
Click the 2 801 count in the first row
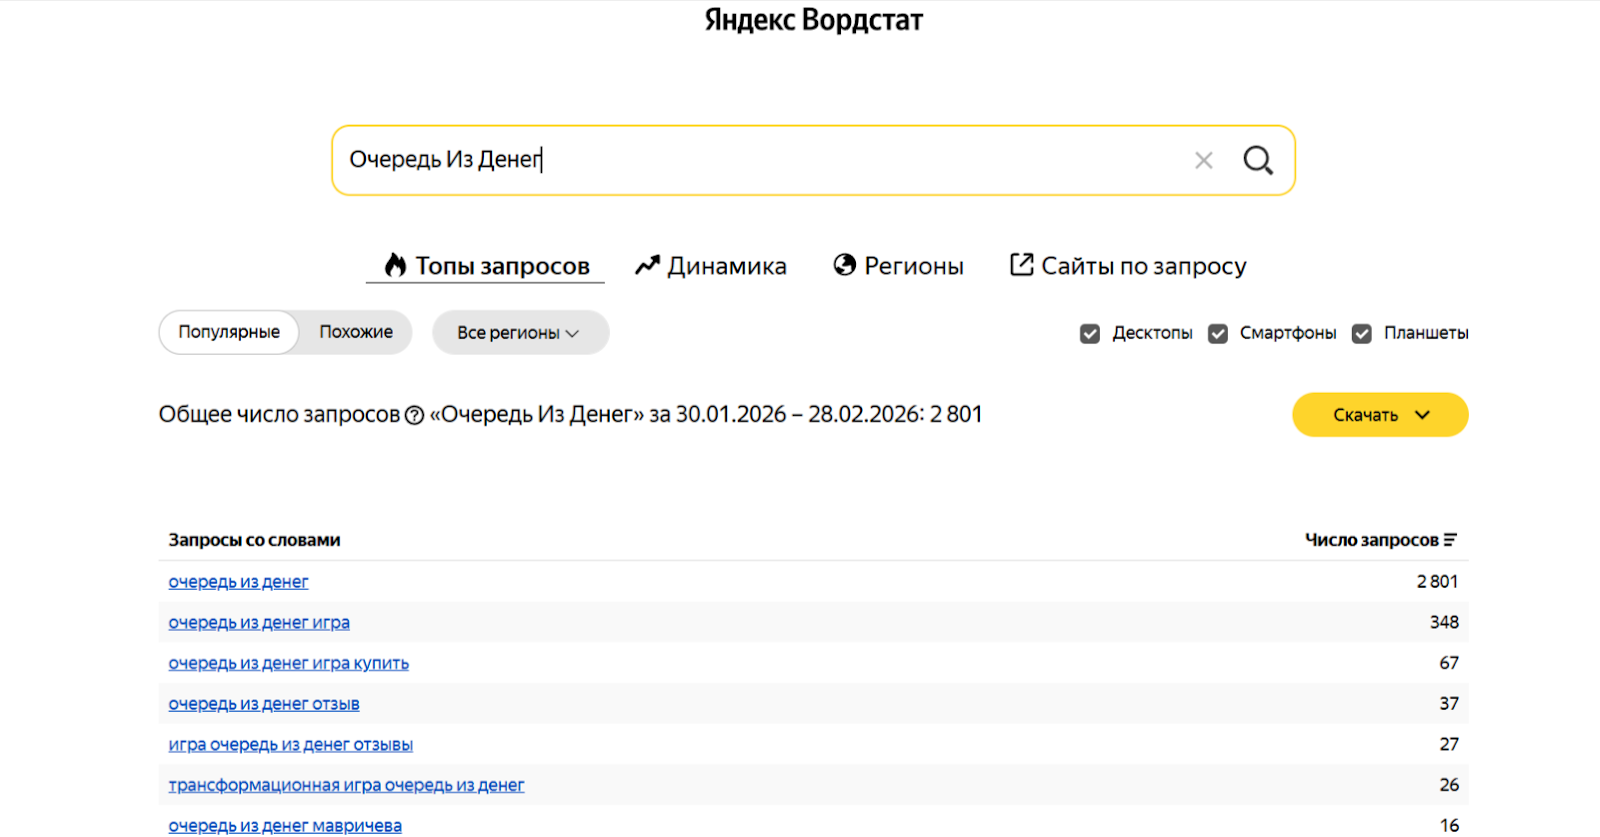1437,582
